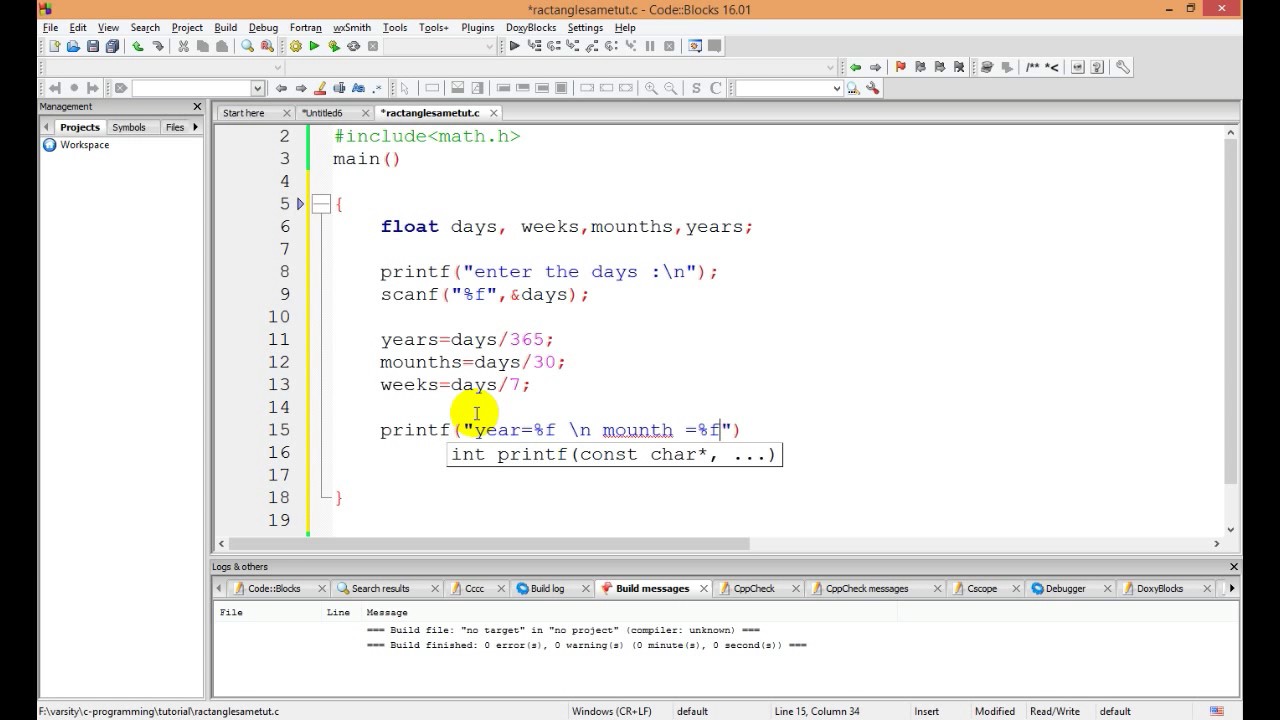Viewport: 1280px width, 720px height.
Task: Click "Windows (CR+LF)" in status bar
Action: [x=611, y=711]
